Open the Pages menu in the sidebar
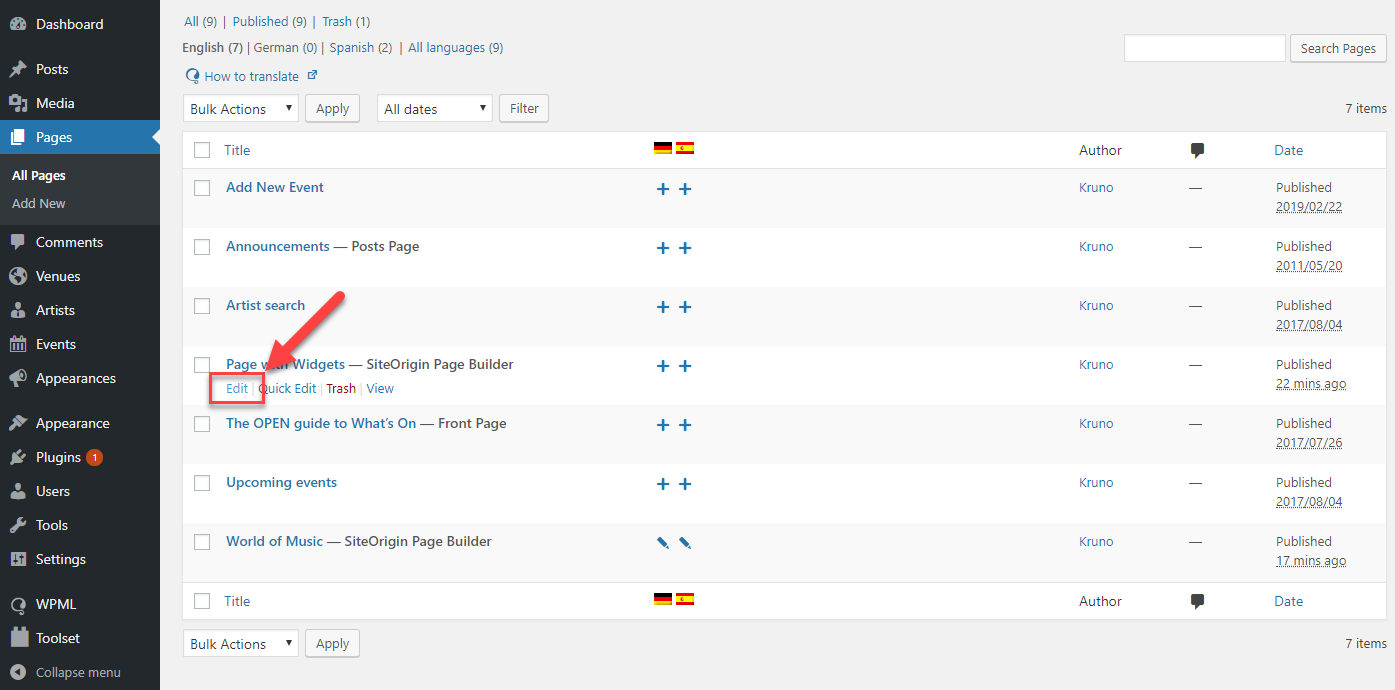The height and width of the screenshot is (690, 1395). (x=80, y=137)
